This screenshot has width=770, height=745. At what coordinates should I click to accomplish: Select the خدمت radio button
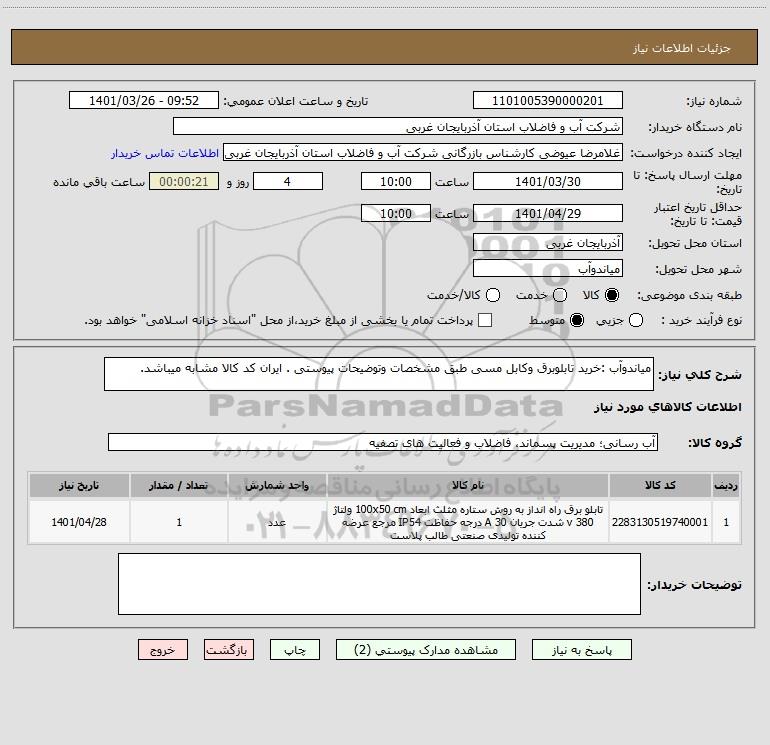pyautogui.click(x=560, y=295)
